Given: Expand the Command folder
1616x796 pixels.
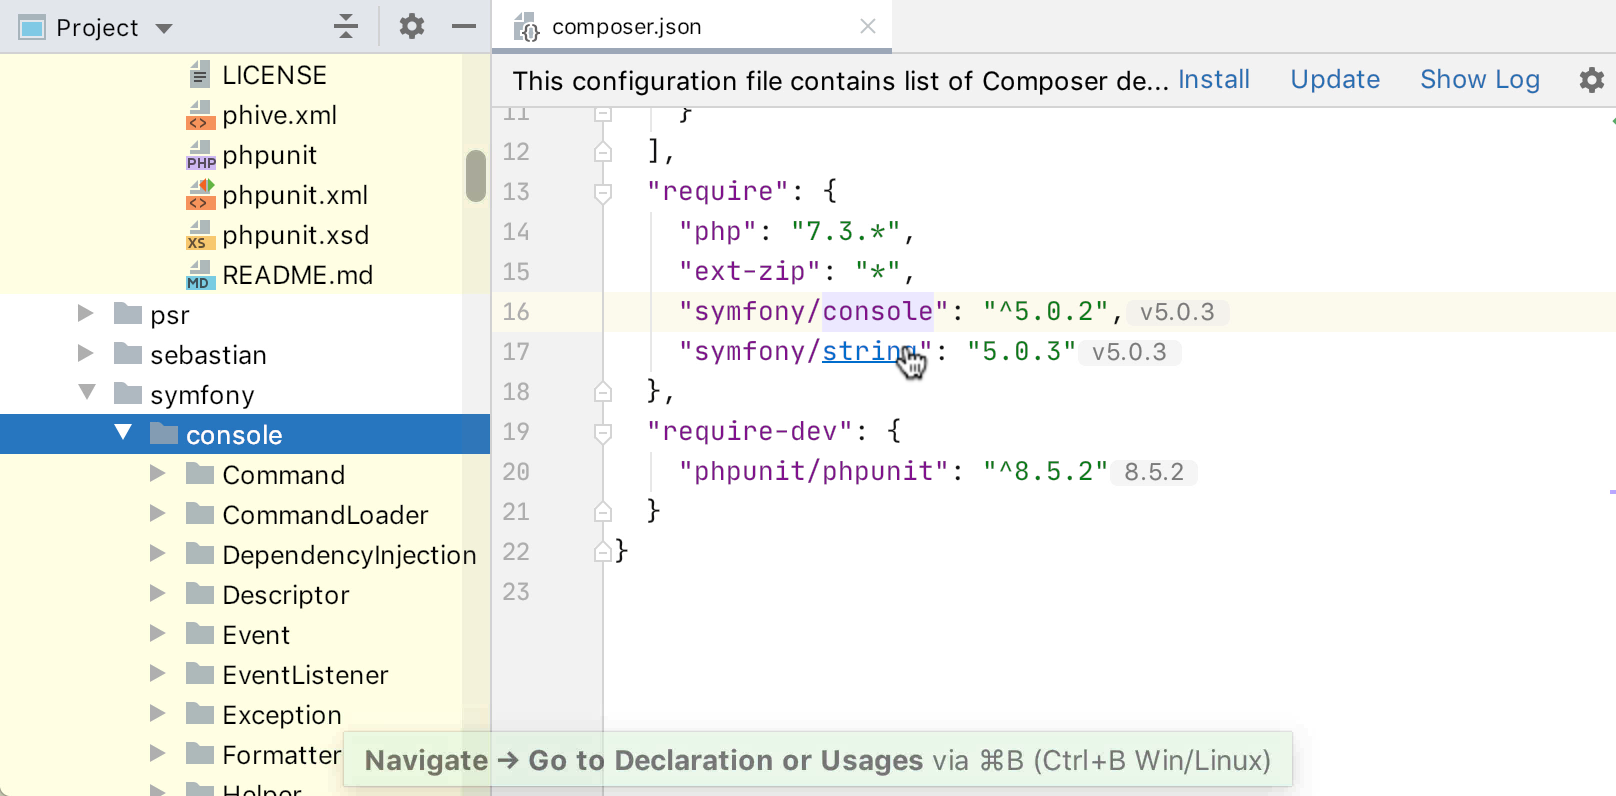Looking at the screenshot, I should pos(158,474).
